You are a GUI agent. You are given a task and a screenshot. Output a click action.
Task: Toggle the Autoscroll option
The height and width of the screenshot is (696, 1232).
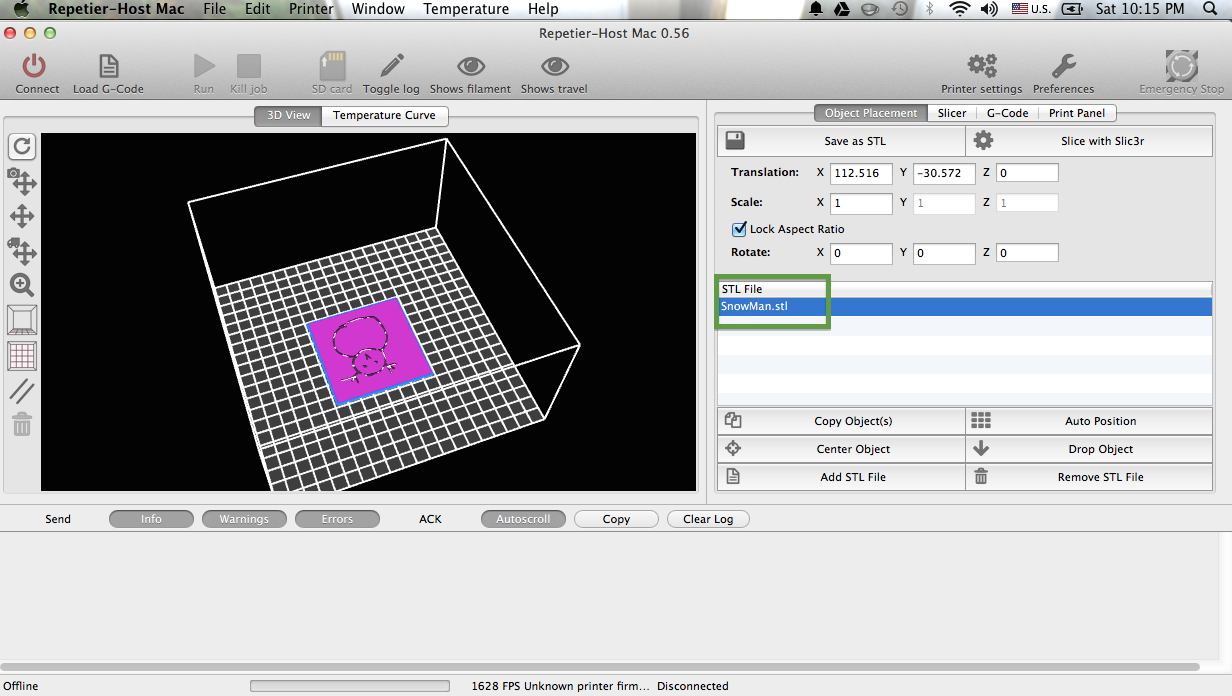[523, 519]
